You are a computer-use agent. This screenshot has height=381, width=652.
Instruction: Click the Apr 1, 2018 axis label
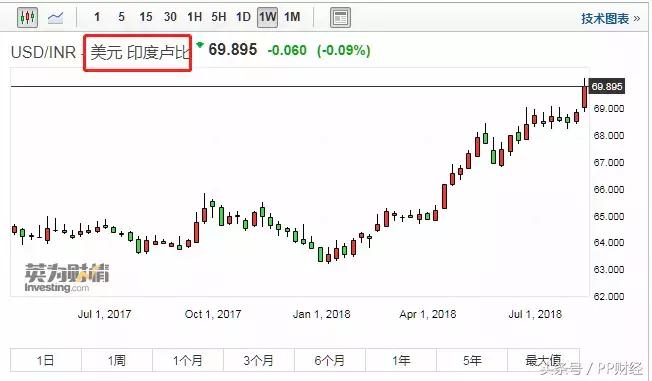click(x=428, y=314)
